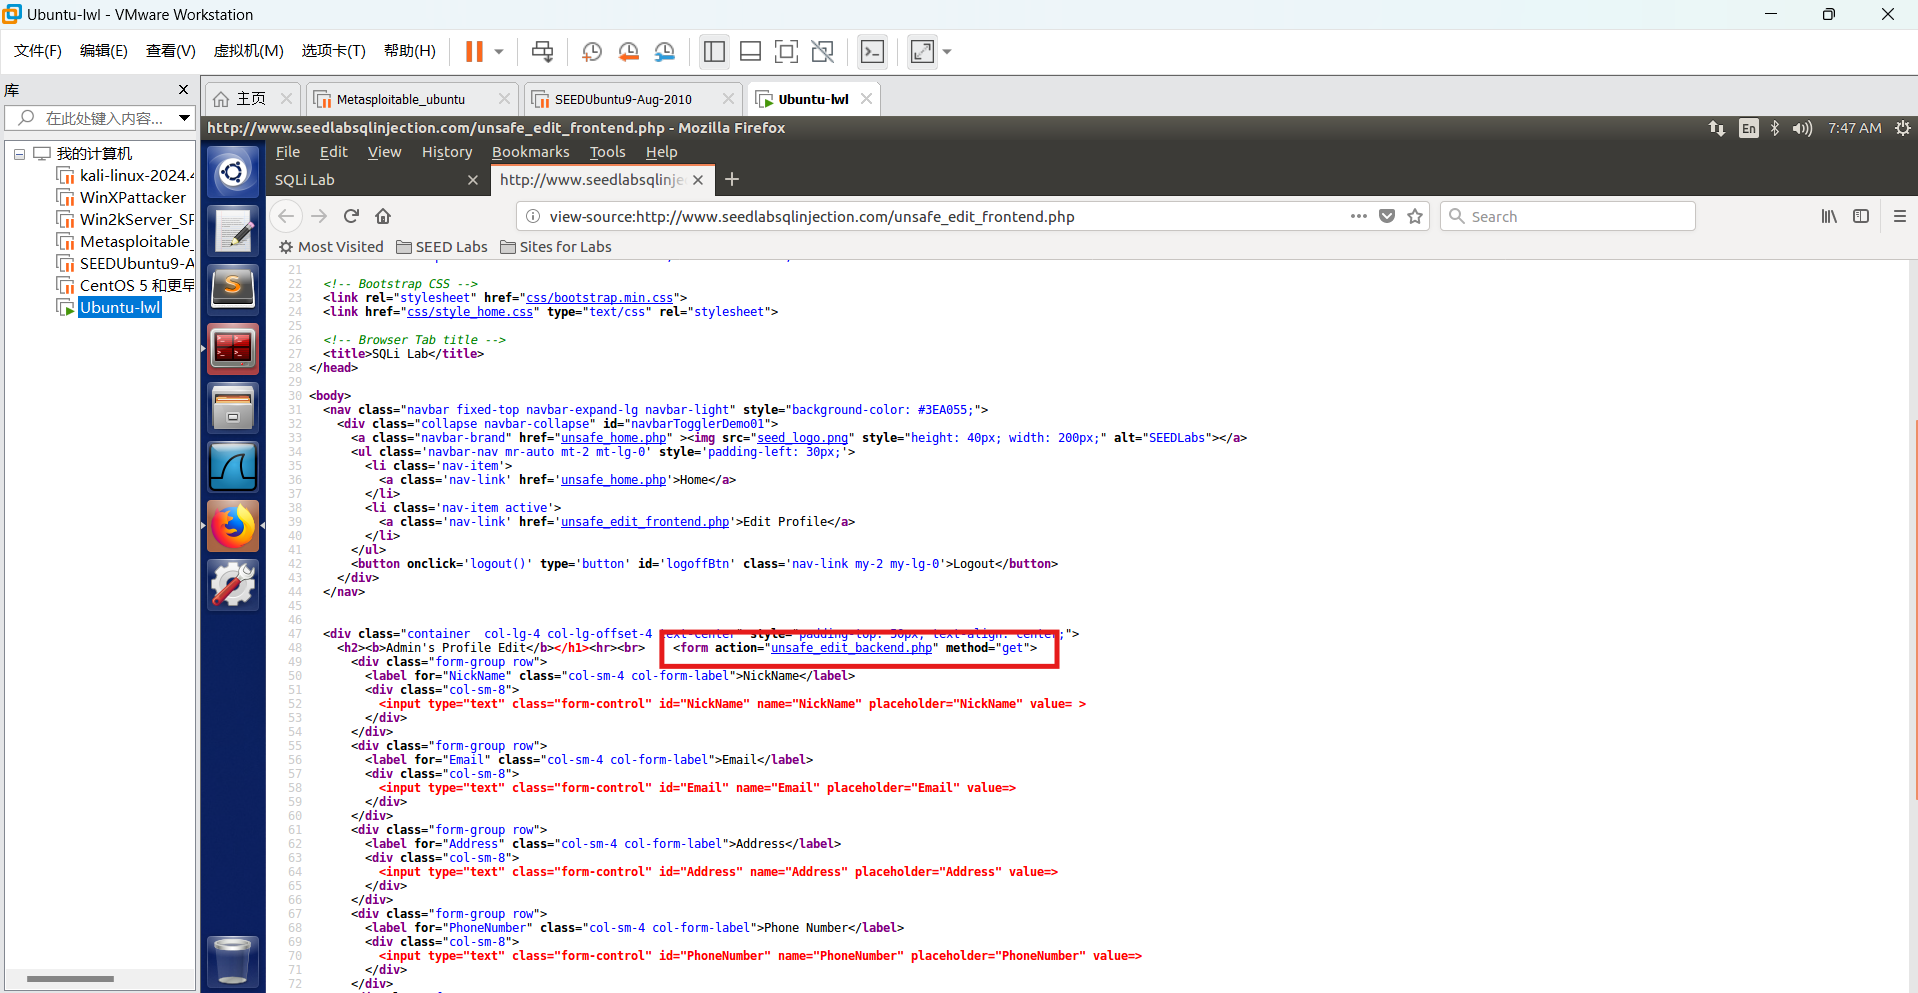The height and width of the screenshot is (993, 1918).
Task: Go back in Firefox
Action: (x=286, y=216)
